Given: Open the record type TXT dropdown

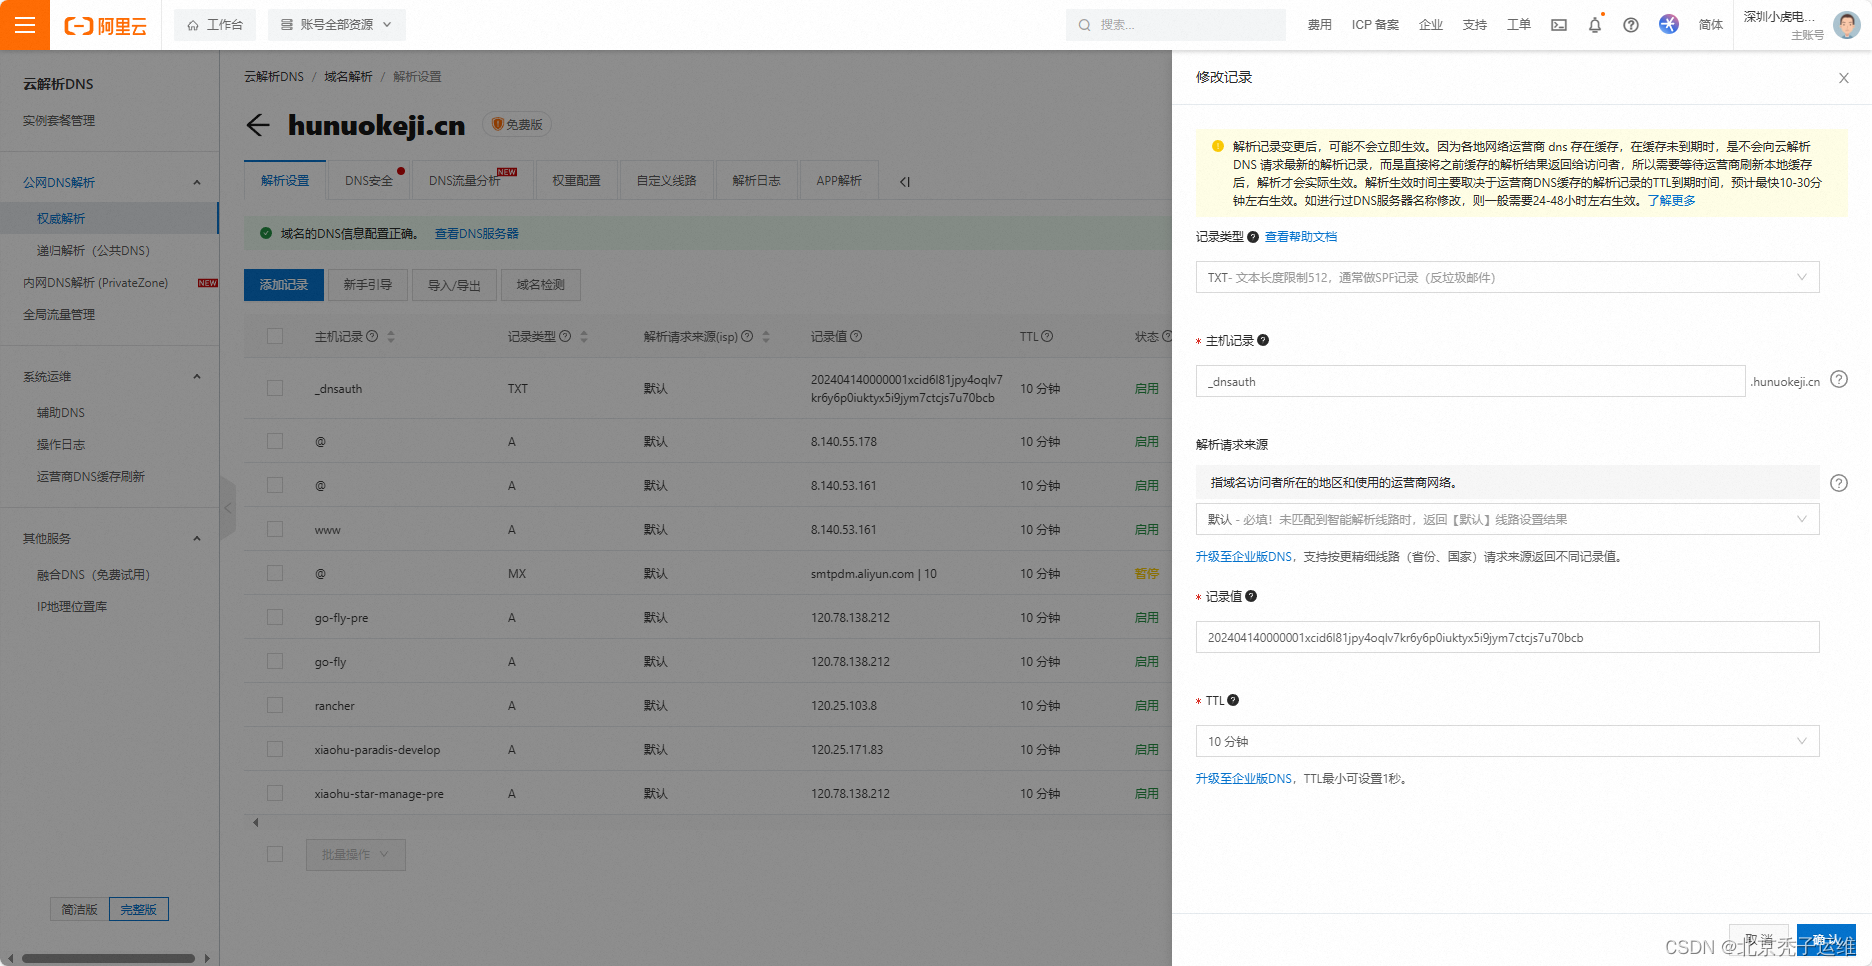Looking at the screenshot, I should [x=1507, y=277].
